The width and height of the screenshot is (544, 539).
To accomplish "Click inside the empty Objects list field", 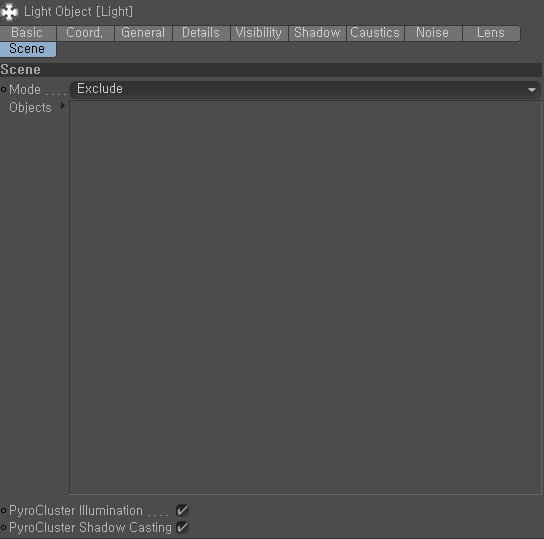I will pos(305,298).
